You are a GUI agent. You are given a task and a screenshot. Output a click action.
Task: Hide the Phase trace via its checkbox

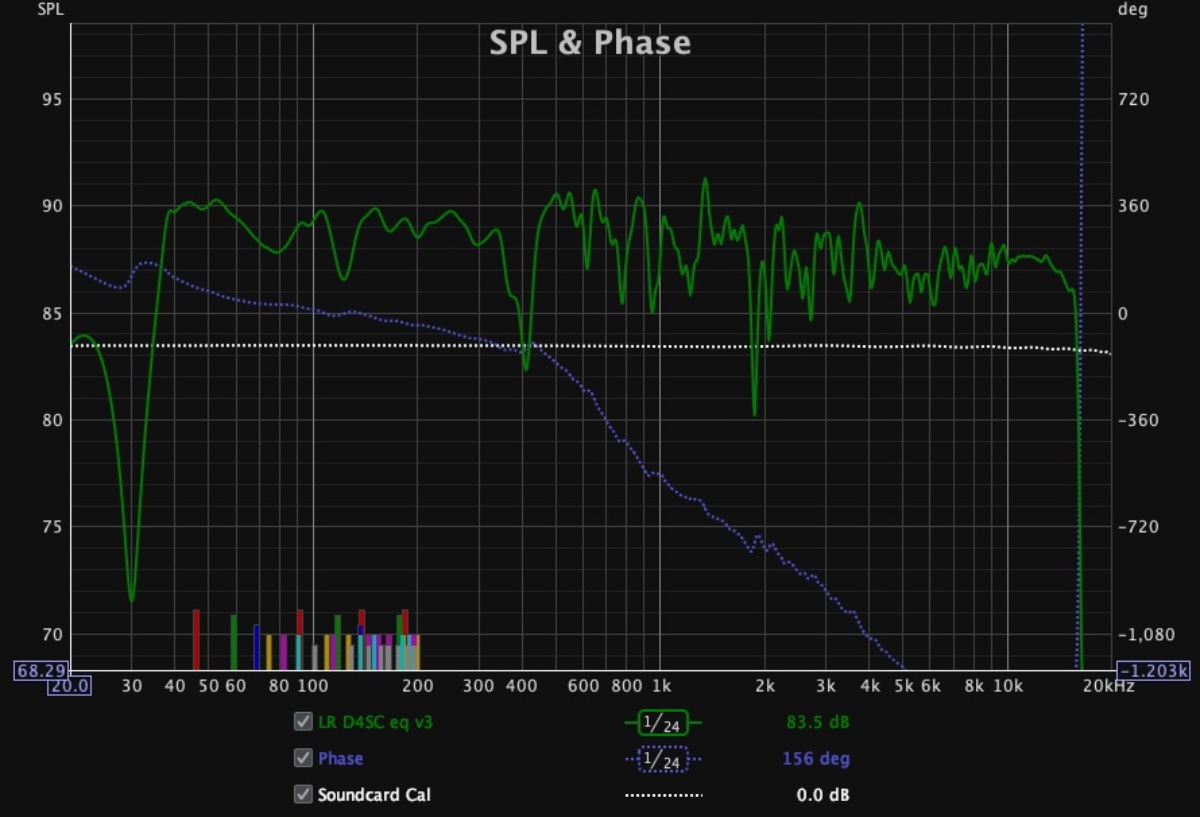pyautogui.click(x=303, y=758)
